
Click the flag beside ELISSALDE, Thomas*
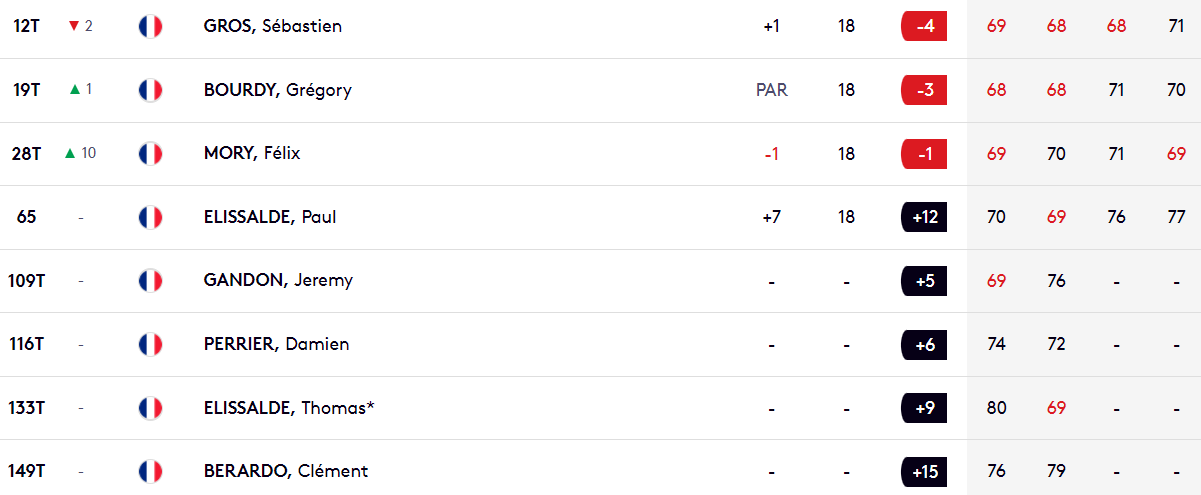click(150, 408)
